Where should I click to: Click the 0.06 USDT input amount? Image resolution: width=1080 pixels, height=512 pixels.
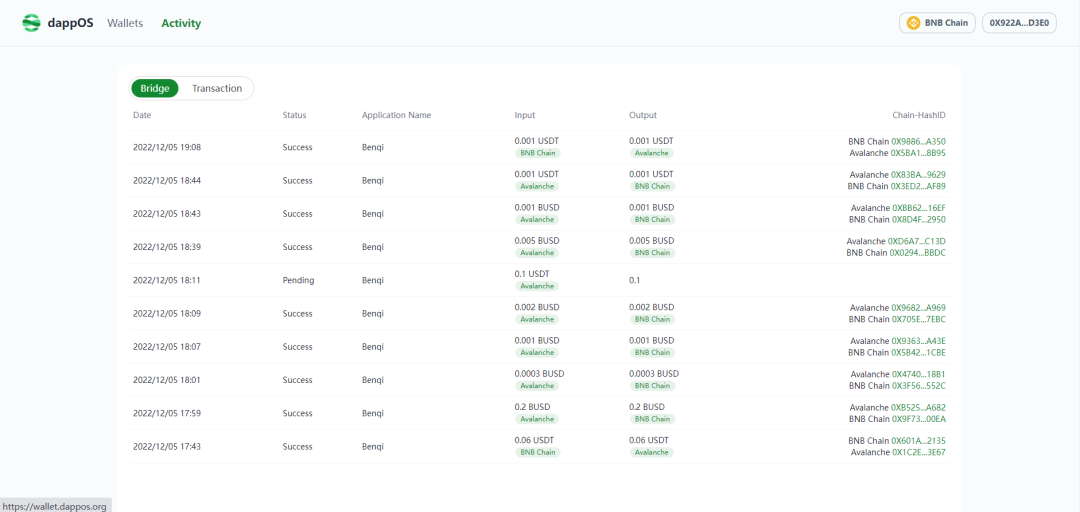[534, 440]
